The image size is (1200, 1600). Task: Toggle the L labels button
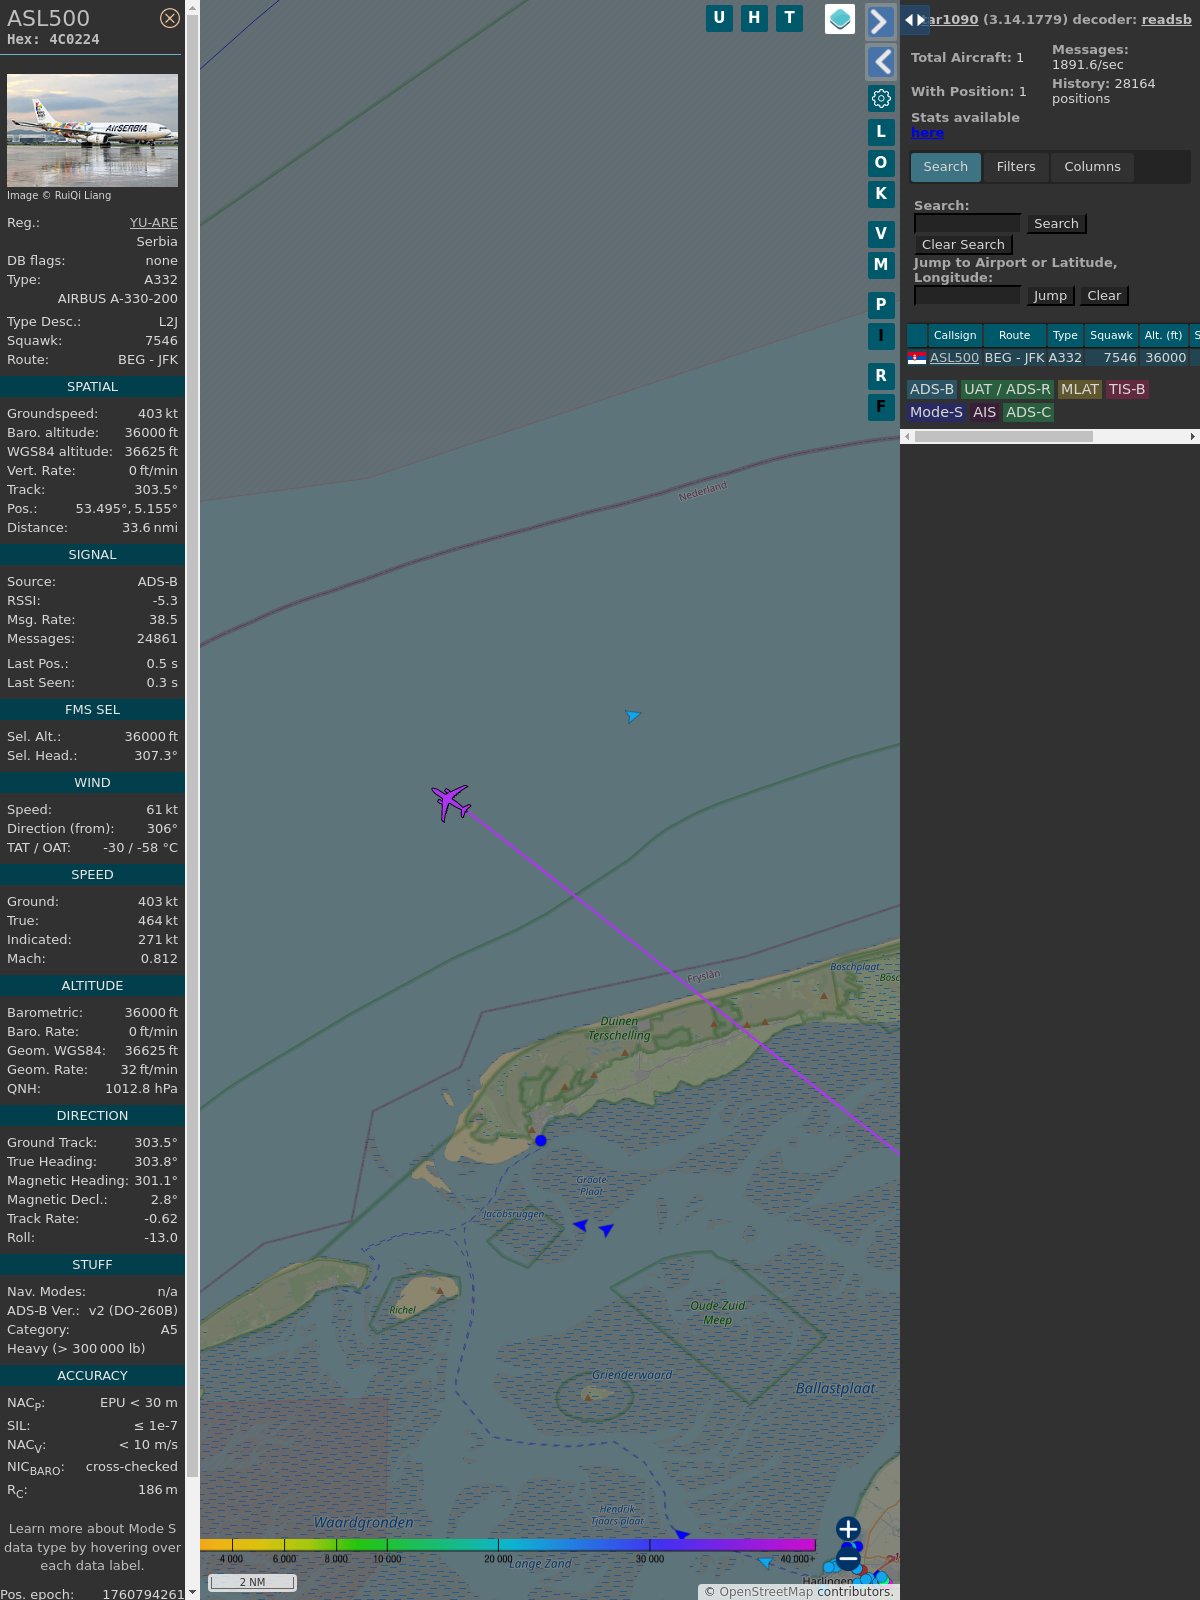click(x=881, y=132)
